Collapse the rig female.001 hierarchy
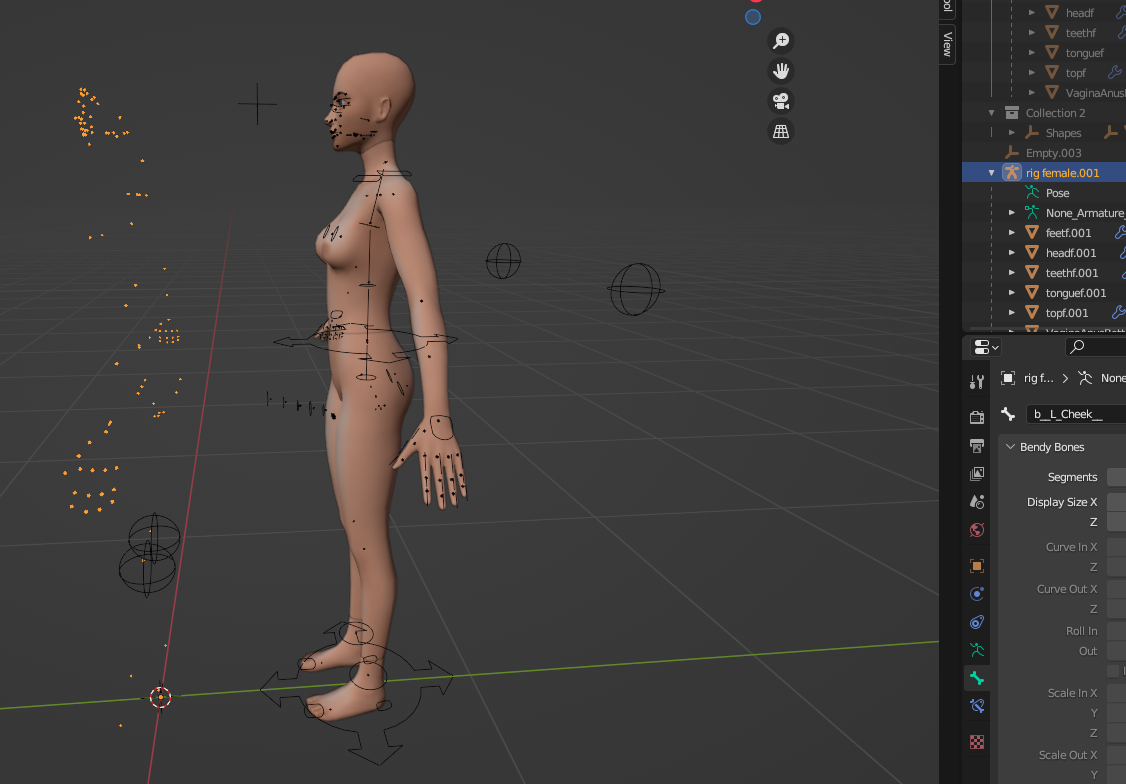This screenshot has width=1126, height=784. [992, 172]
